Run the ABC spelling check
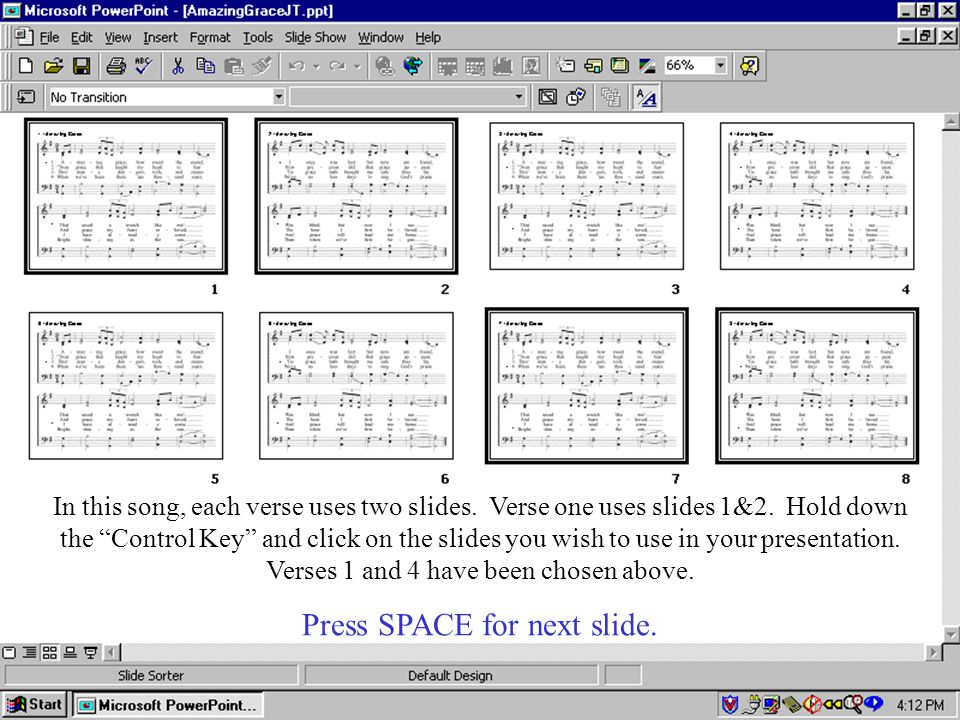This screenshot has width=960, height=720. click(144, 66)
